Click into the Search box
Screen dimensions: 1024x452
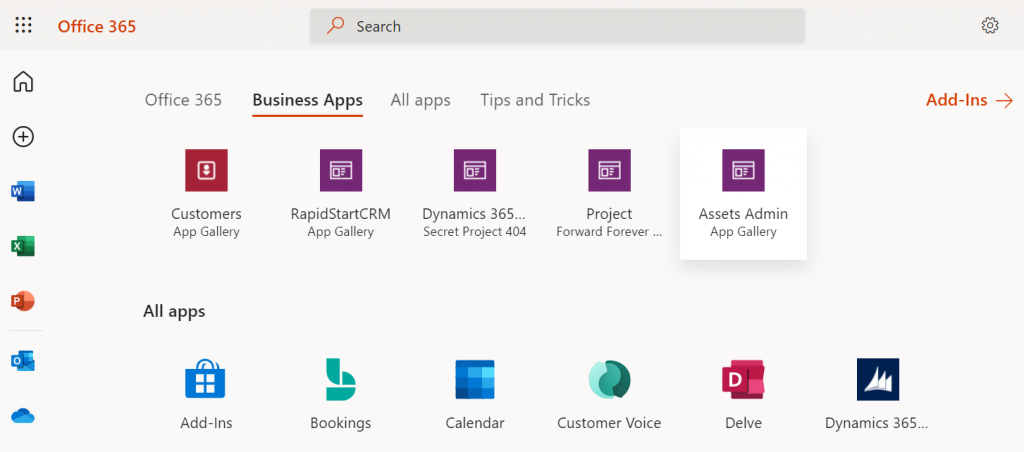[557, 26]
